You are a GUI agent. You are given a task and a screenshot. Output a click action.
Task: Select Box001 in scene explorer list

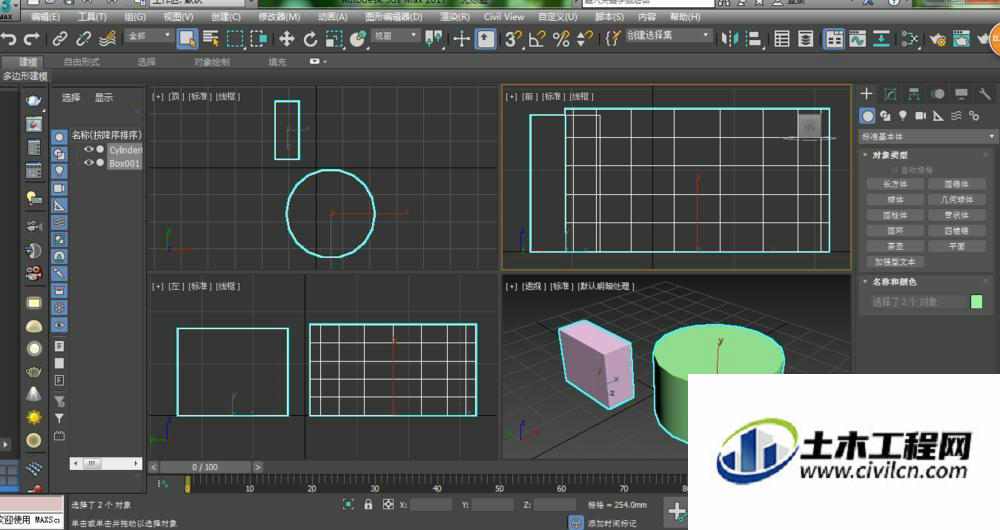coord(124,163)
